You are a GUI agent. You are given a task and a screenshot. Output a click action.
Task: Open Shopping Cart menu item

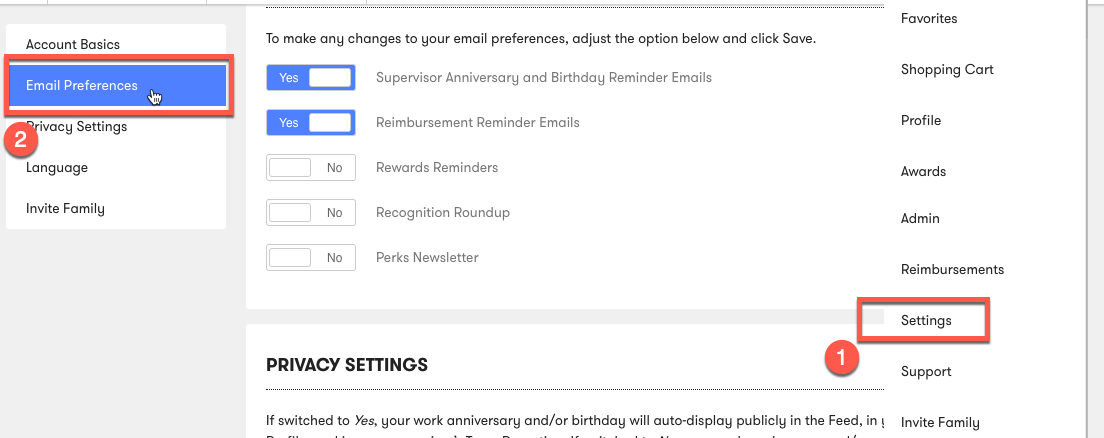[x=947, y=70]
